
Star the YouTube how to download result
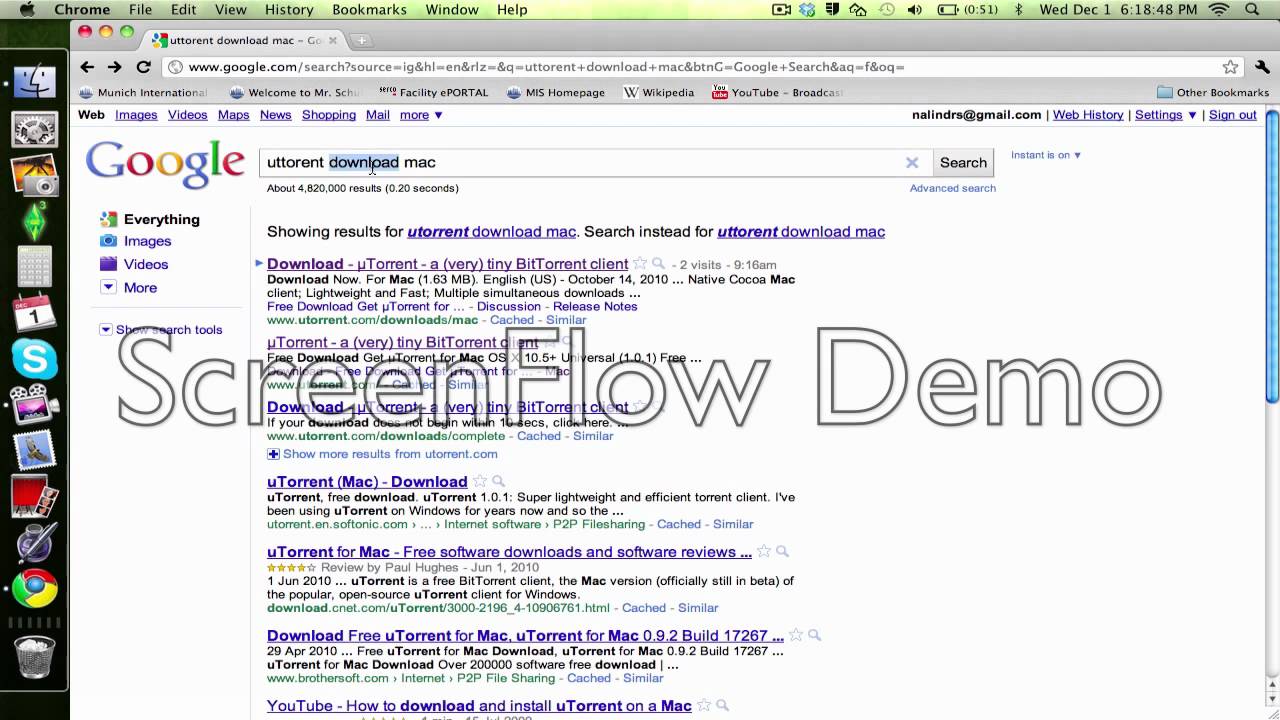coord(704,706)
